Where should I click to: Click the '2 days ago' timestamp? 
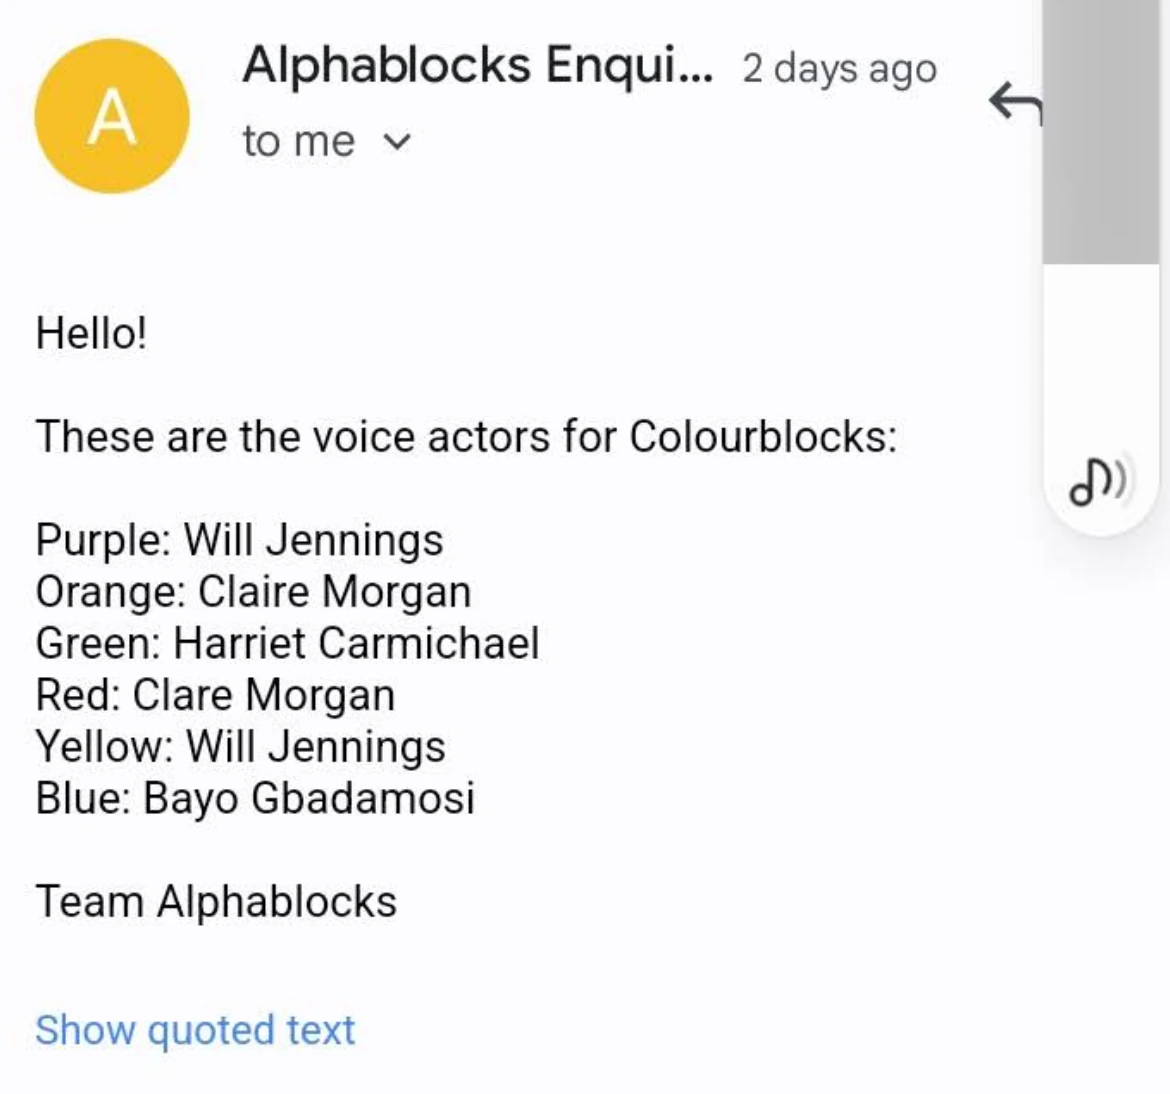[x=838, y=68]
